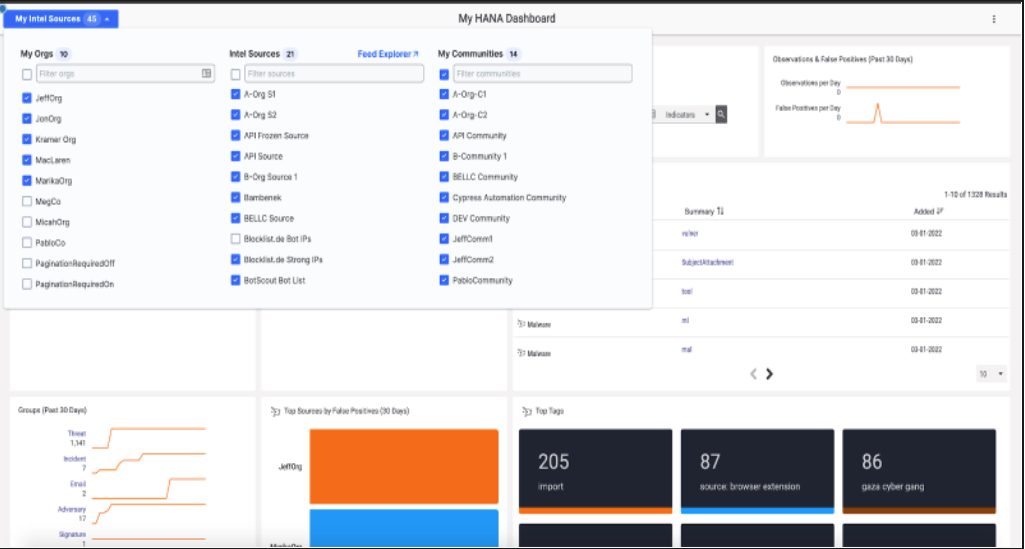Click icon beside Top Sources by False Positives
The image size is (1025, 549).
click(x=275, y=411)
